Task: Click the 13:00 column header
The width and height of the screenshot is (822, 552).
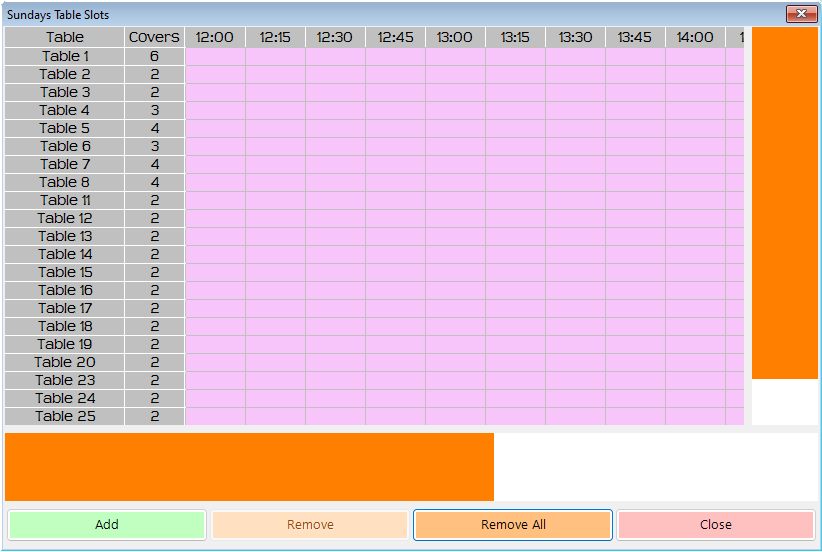Action: (x=455, y=37)
